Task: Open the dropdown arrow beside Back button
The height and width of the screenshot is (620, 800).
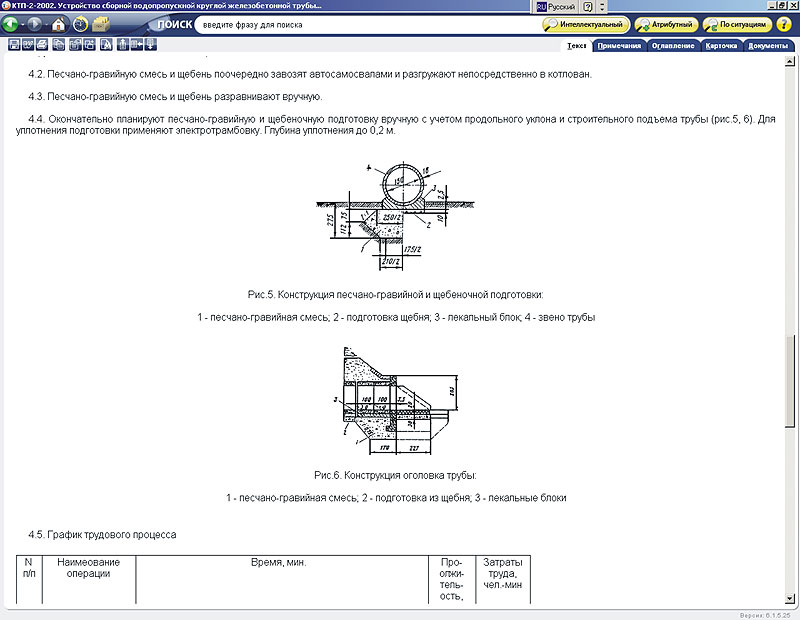Action: point(23,24)
